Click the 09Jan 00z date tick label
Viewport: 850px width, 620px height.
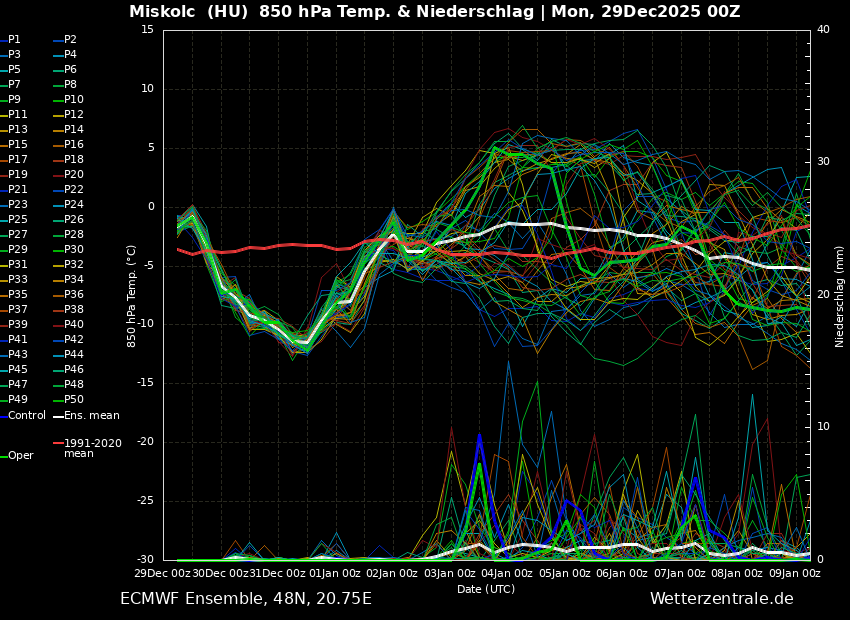coord(796,573)
